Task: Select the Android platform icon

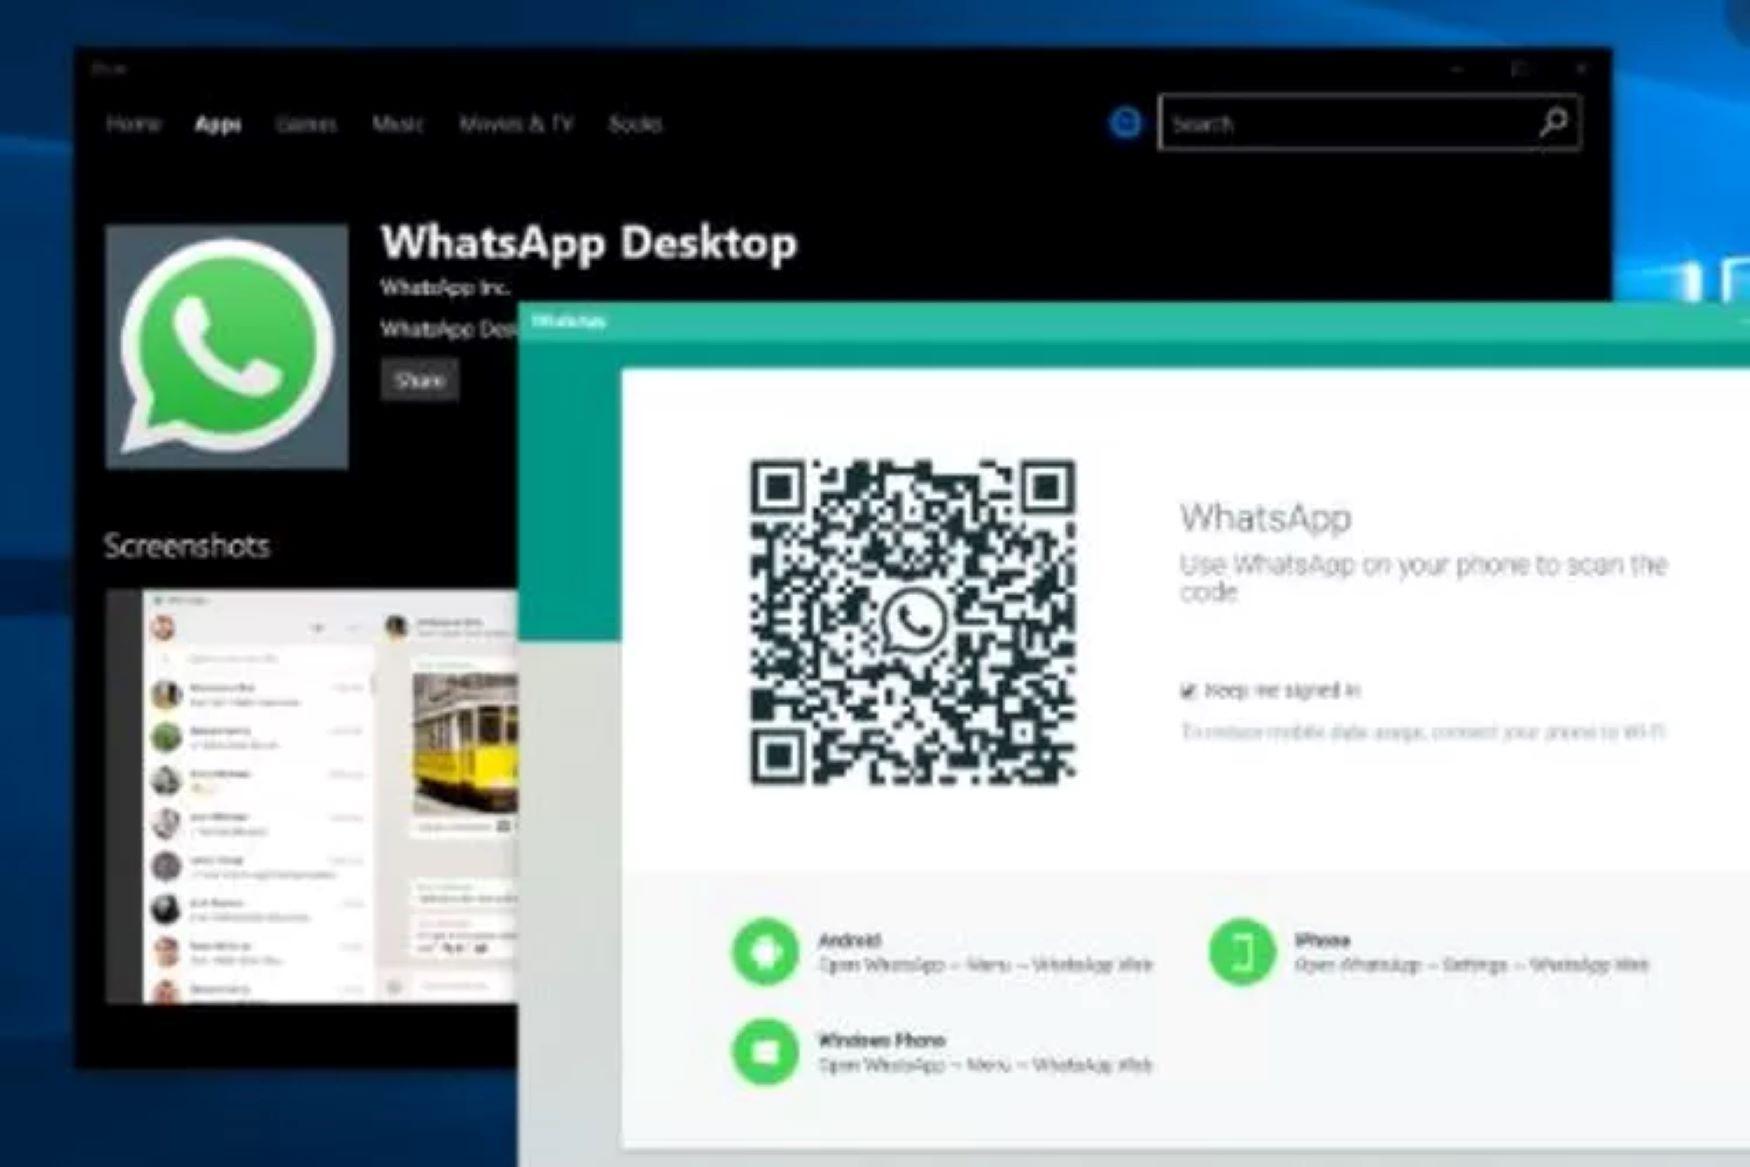Action: [x=764, y=952]
